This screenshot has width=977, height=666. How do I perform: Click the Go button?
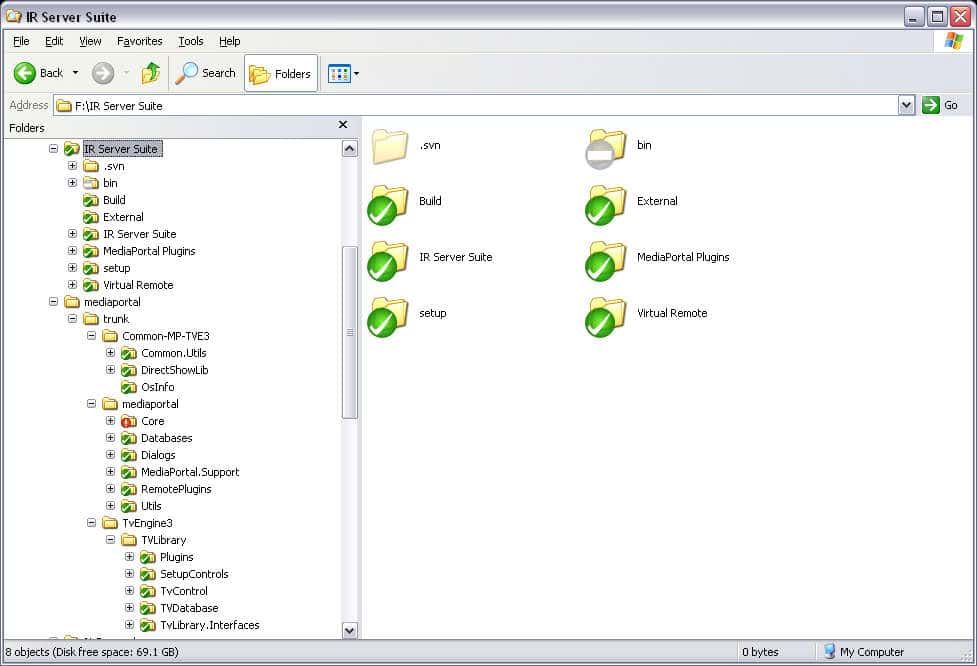click(x=941, y=105)
